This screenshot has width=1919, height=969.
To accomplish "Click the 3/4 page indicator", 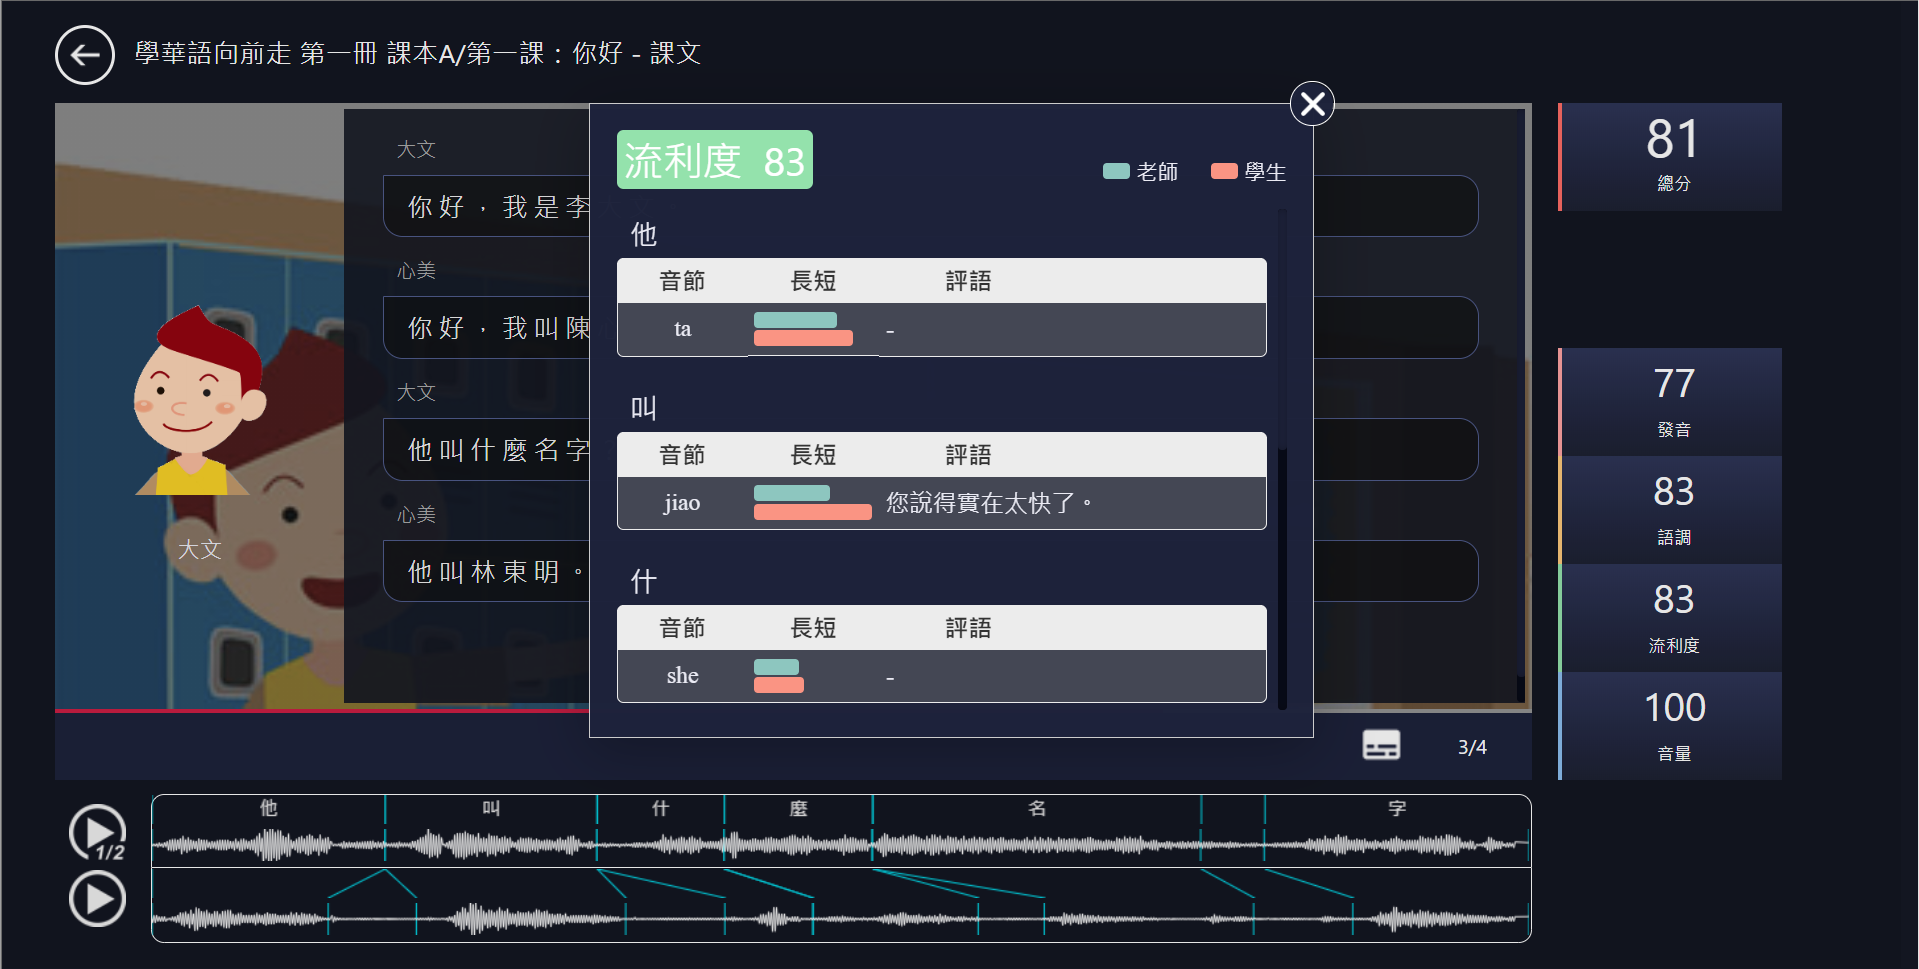I will click(1471, 746).
